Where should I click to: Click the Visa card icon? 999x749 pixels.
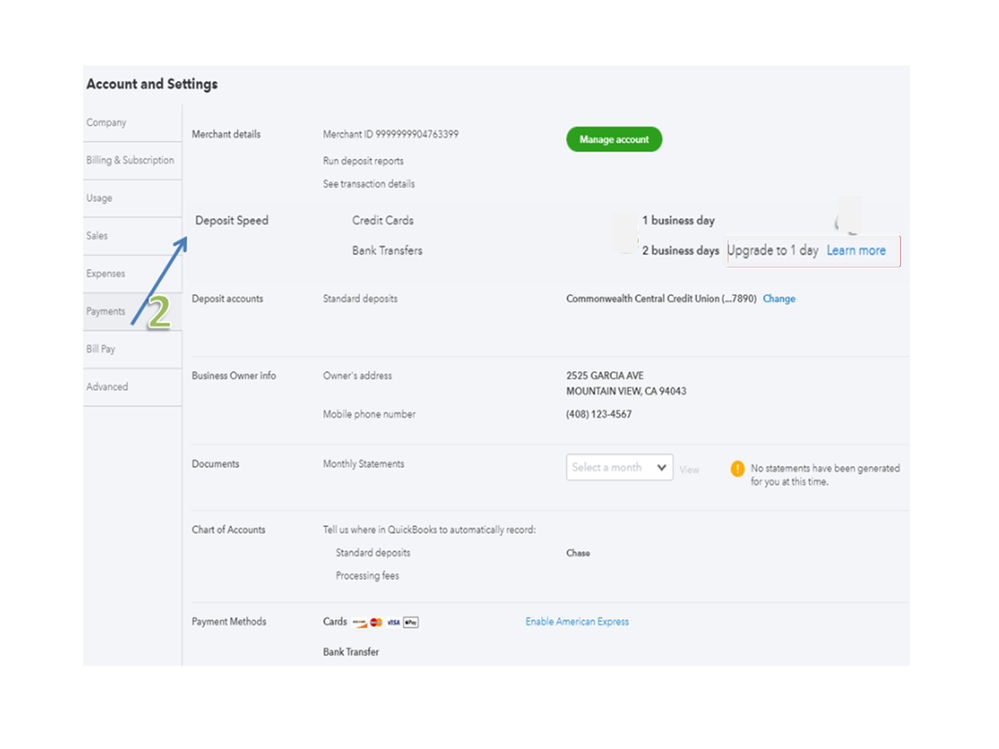pyautogui.click(x=394, y=622)
